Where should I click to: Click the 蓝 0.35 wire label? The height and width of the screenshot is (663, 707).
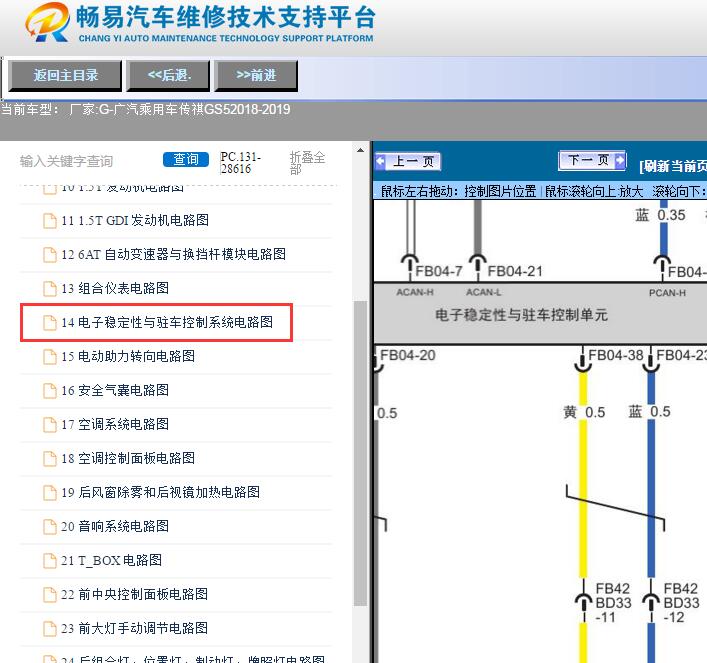point(660,216)
